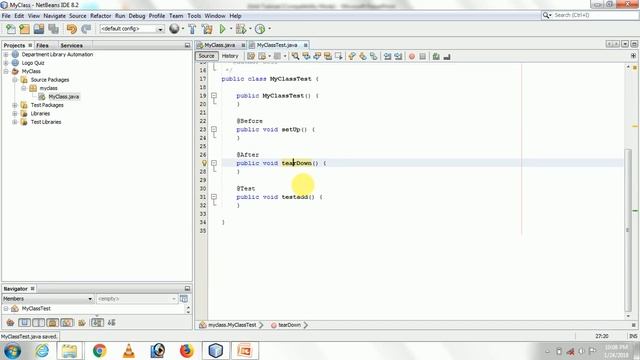Open VLC media player from taskbar
The image size is (640, 360).
click(129, 351)
